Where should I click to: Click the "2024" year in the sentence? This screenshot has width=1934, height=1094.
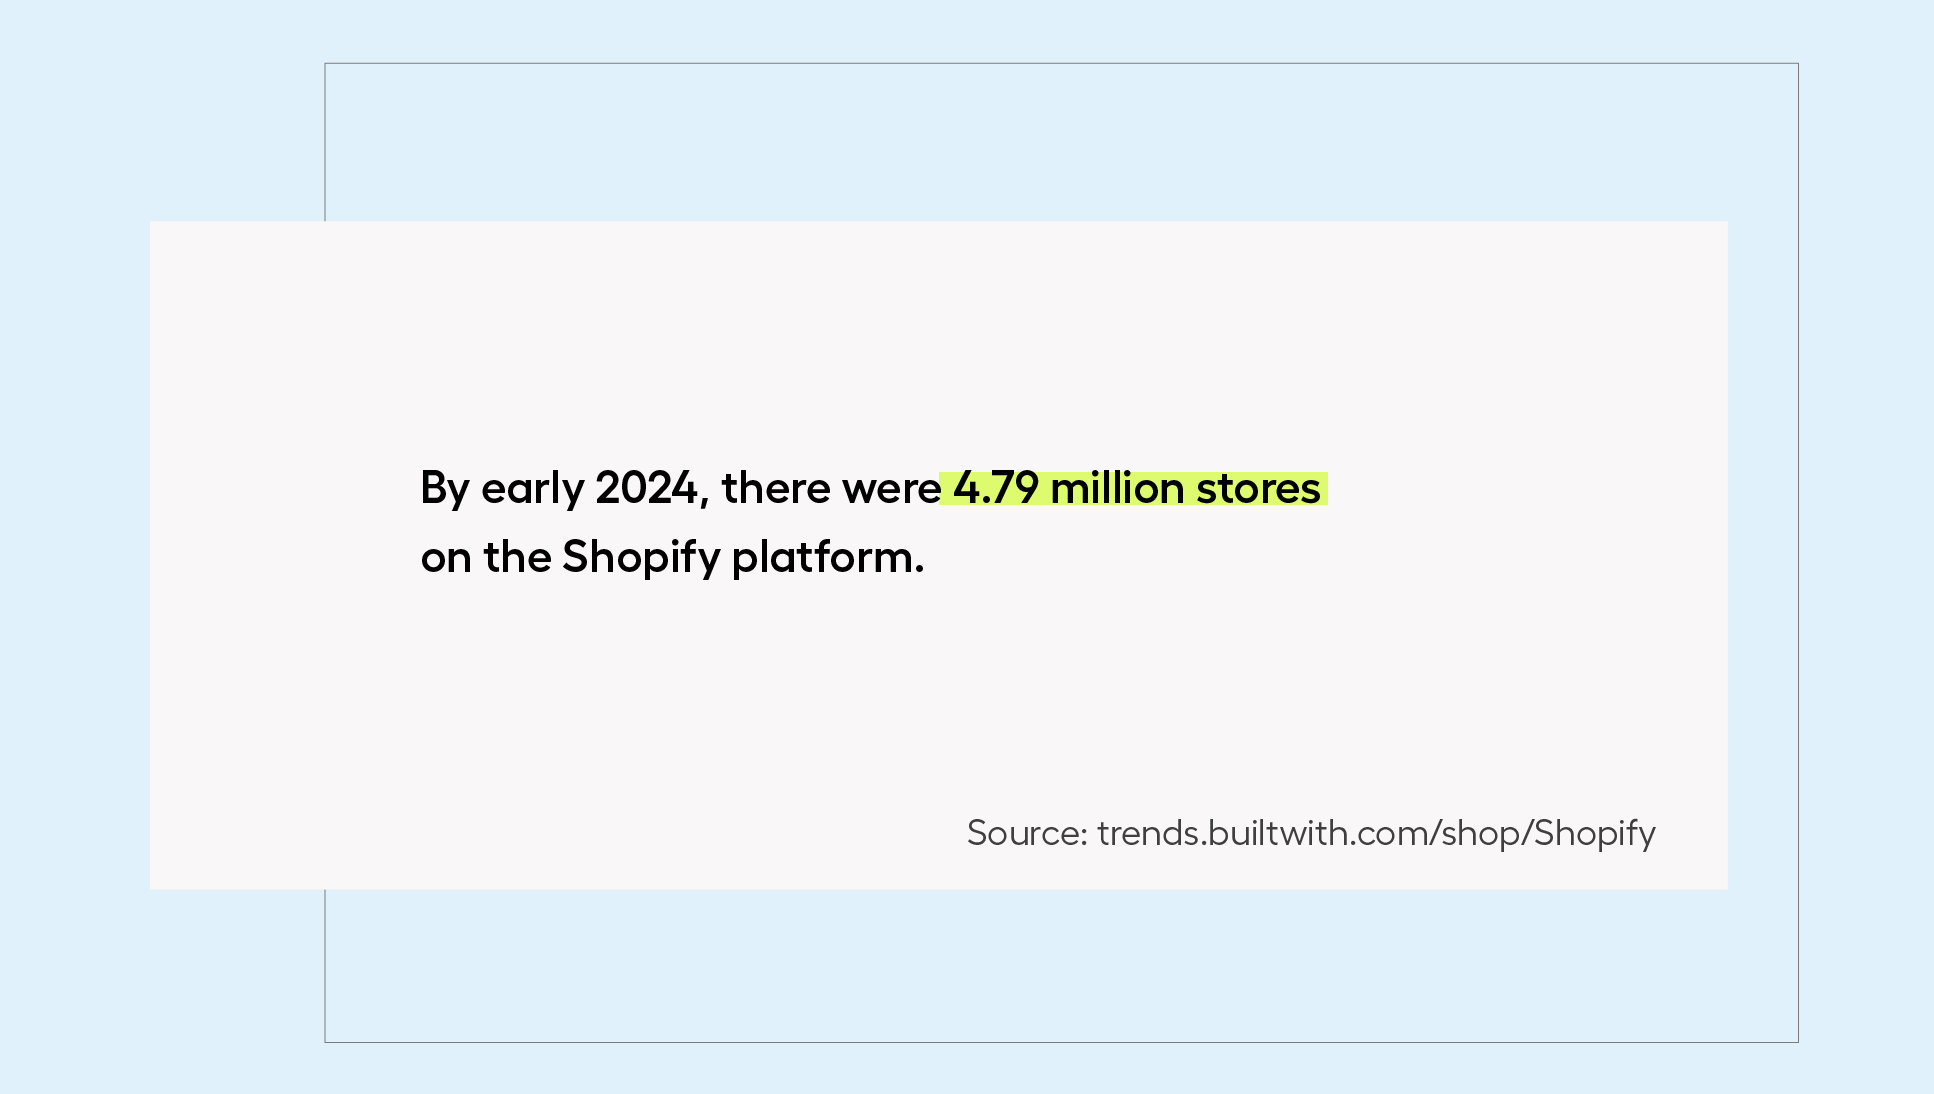point(646,488)
